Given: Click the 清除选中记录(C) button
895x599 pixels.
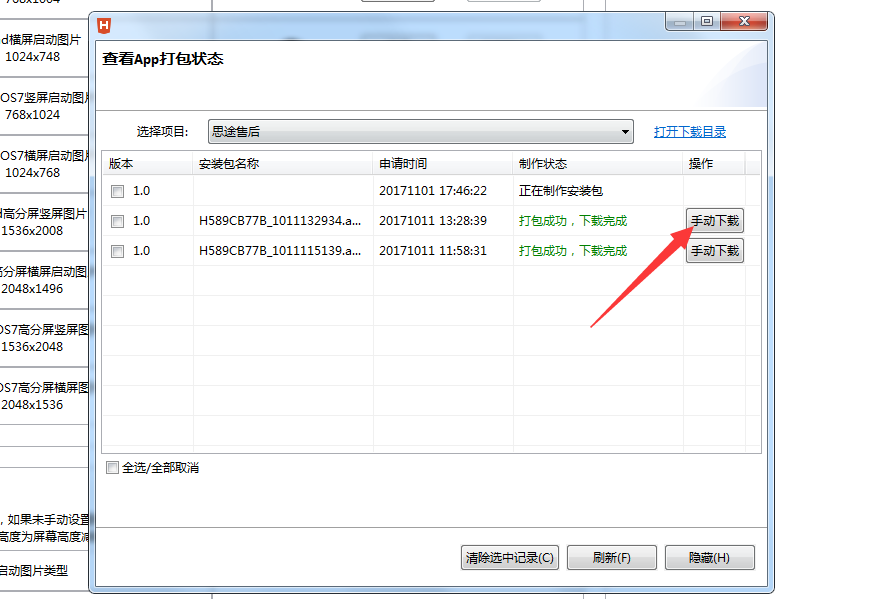Looking at the screenshot, I should pos(510,557).
